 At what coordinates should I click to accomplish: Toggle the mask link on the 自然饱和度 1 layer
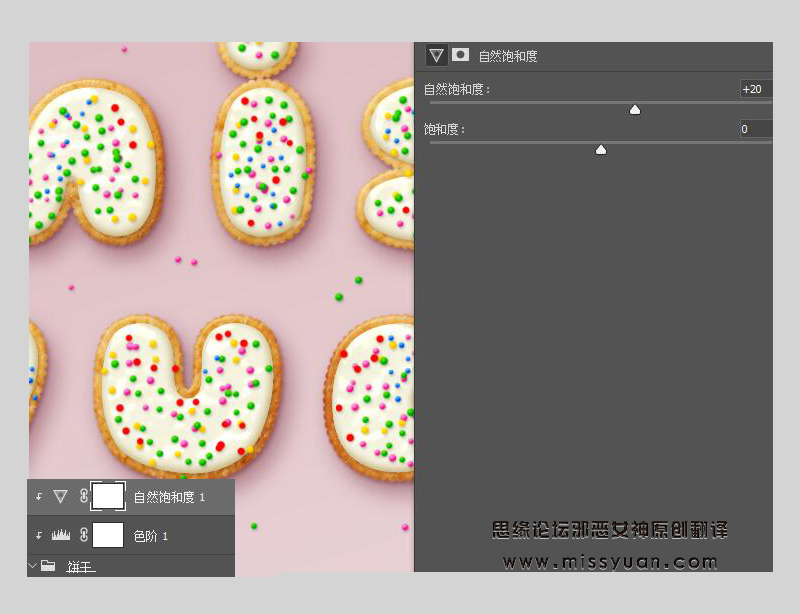(x=84, y=496)
